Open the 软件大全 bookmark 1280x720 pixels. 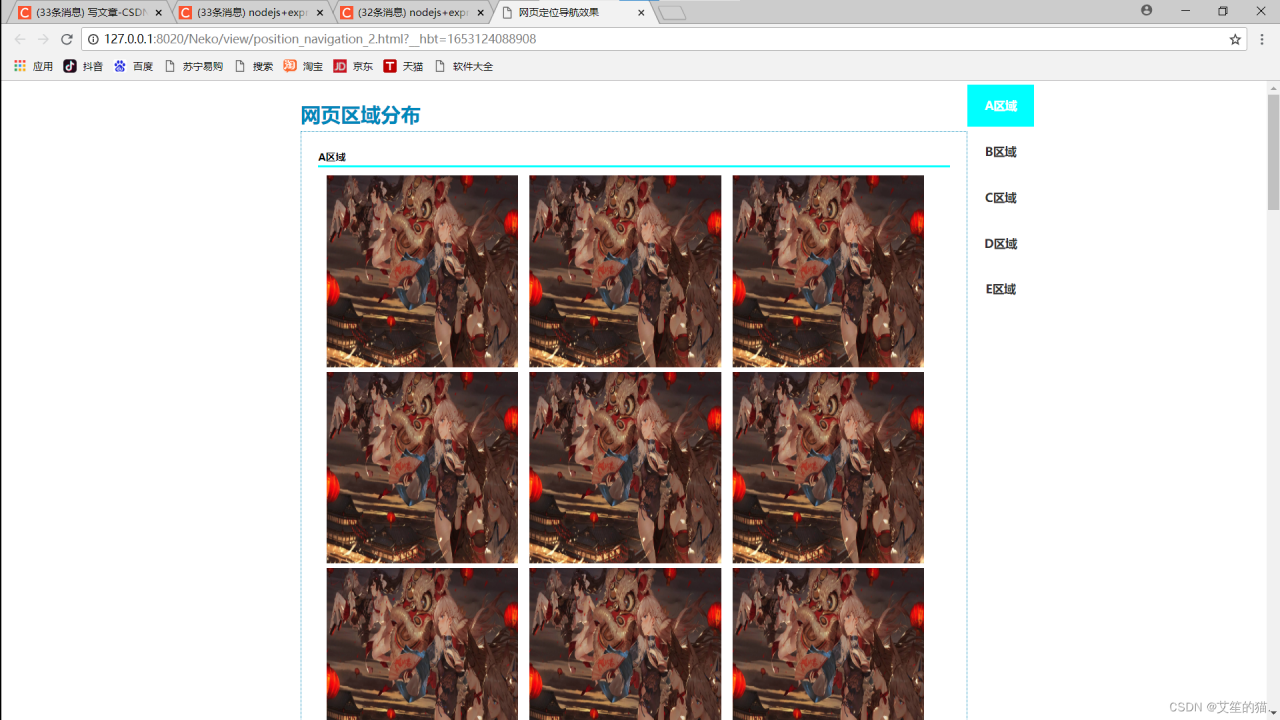pos(463,66)
